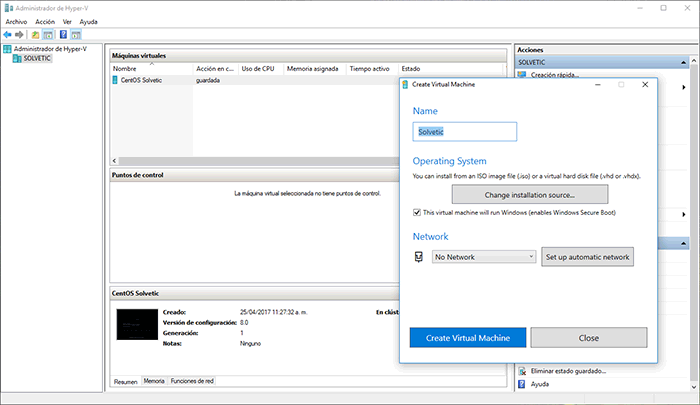Click the Acciones pane scroll up arrow
This screenshot has width=700, height=405.
pos(694,61)
